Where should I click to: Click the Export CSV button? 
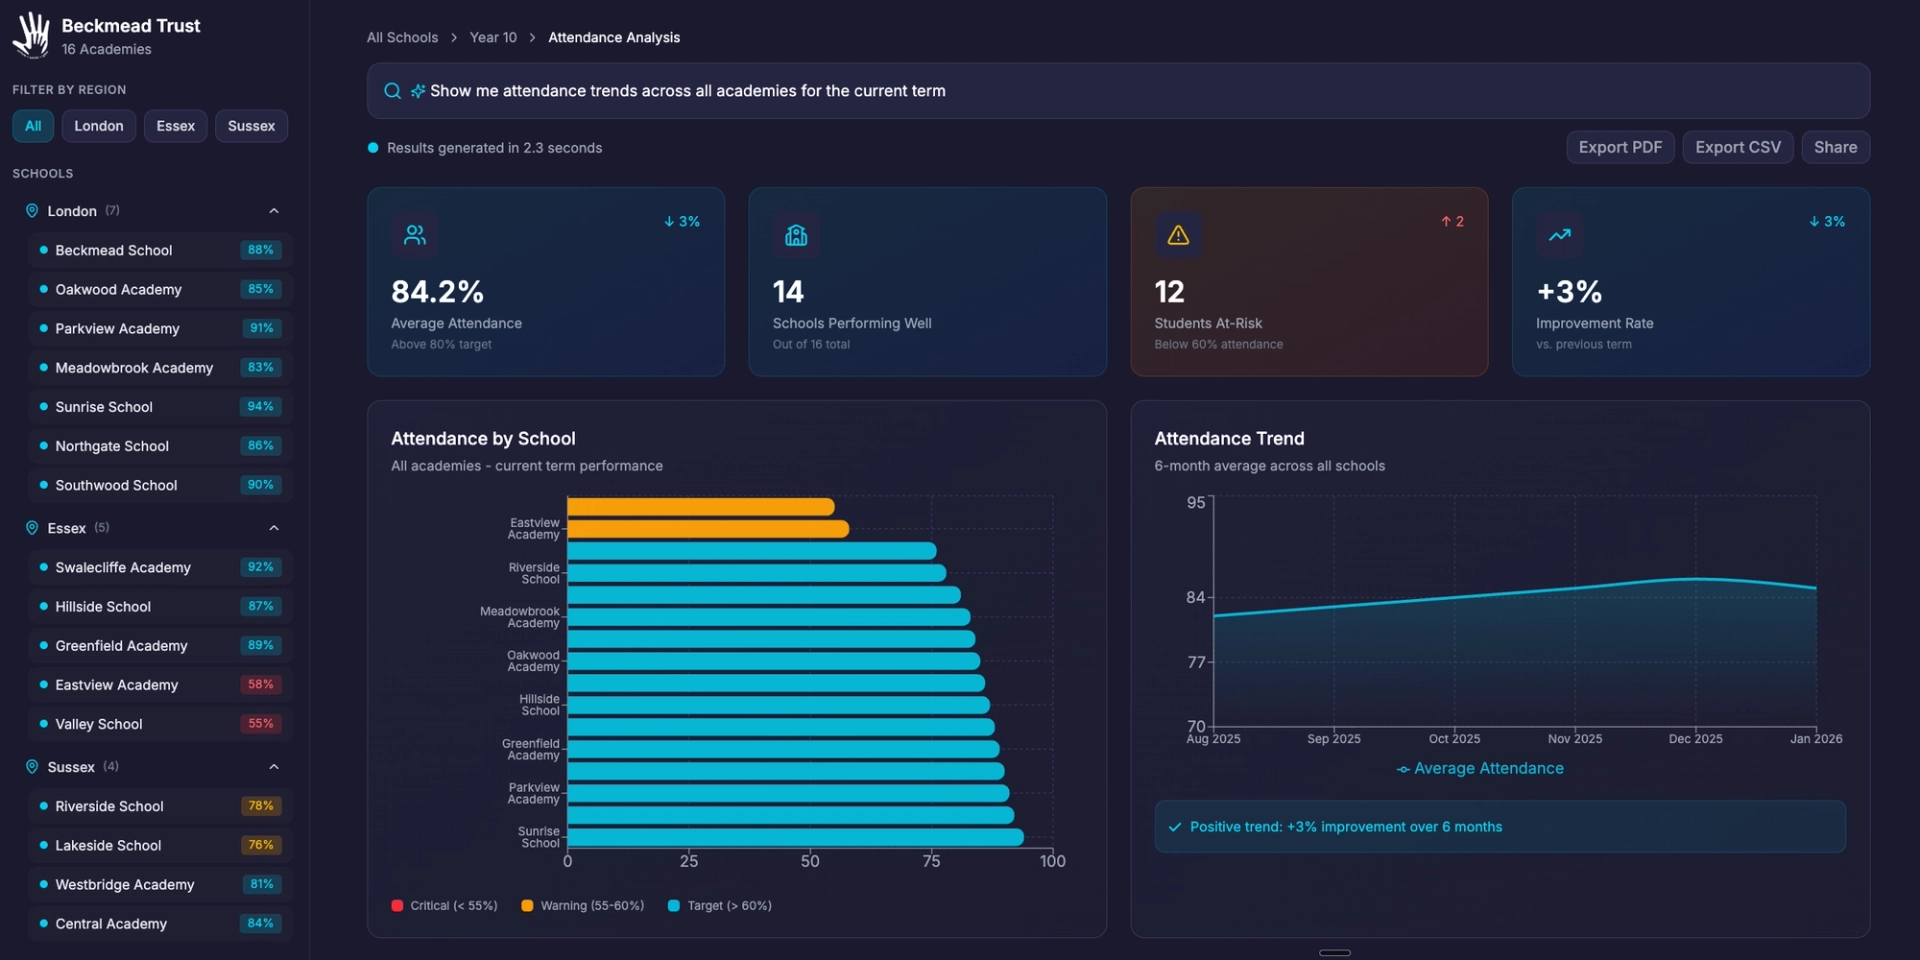[x=1738, y=147]
